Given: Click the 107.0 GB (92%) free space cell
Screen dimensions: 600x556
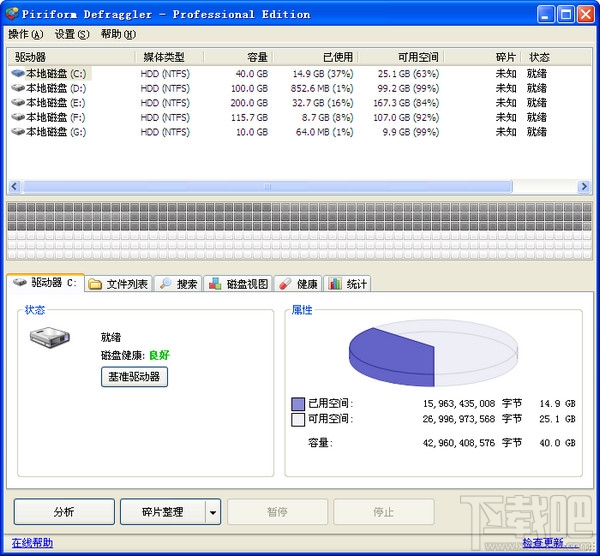Looking at the screenshot, I should coord(406,117).
